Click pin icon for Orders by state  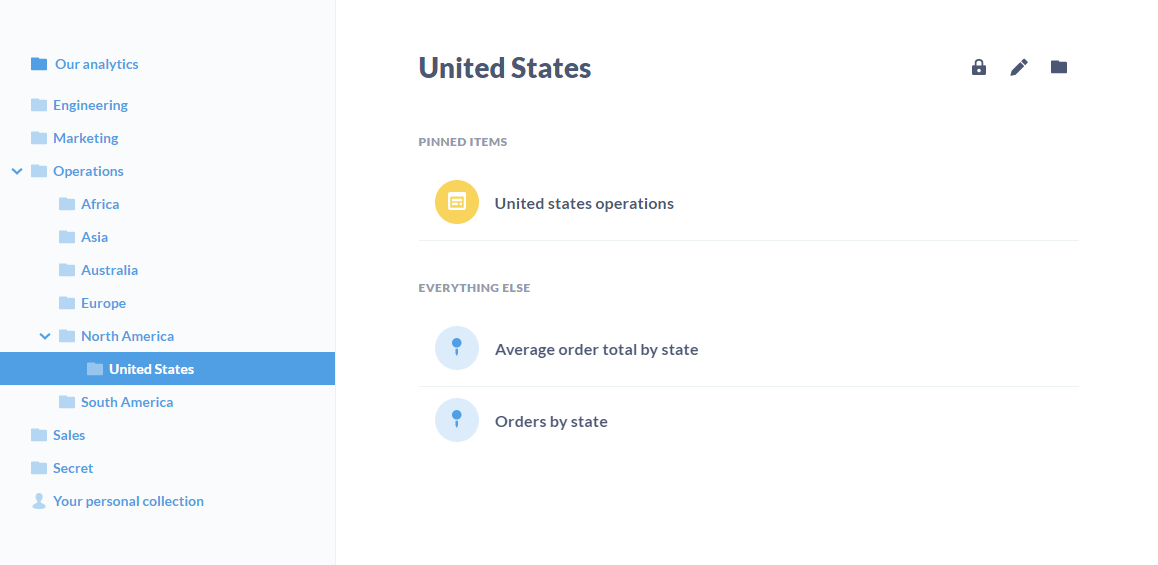(x=457, y=420)
